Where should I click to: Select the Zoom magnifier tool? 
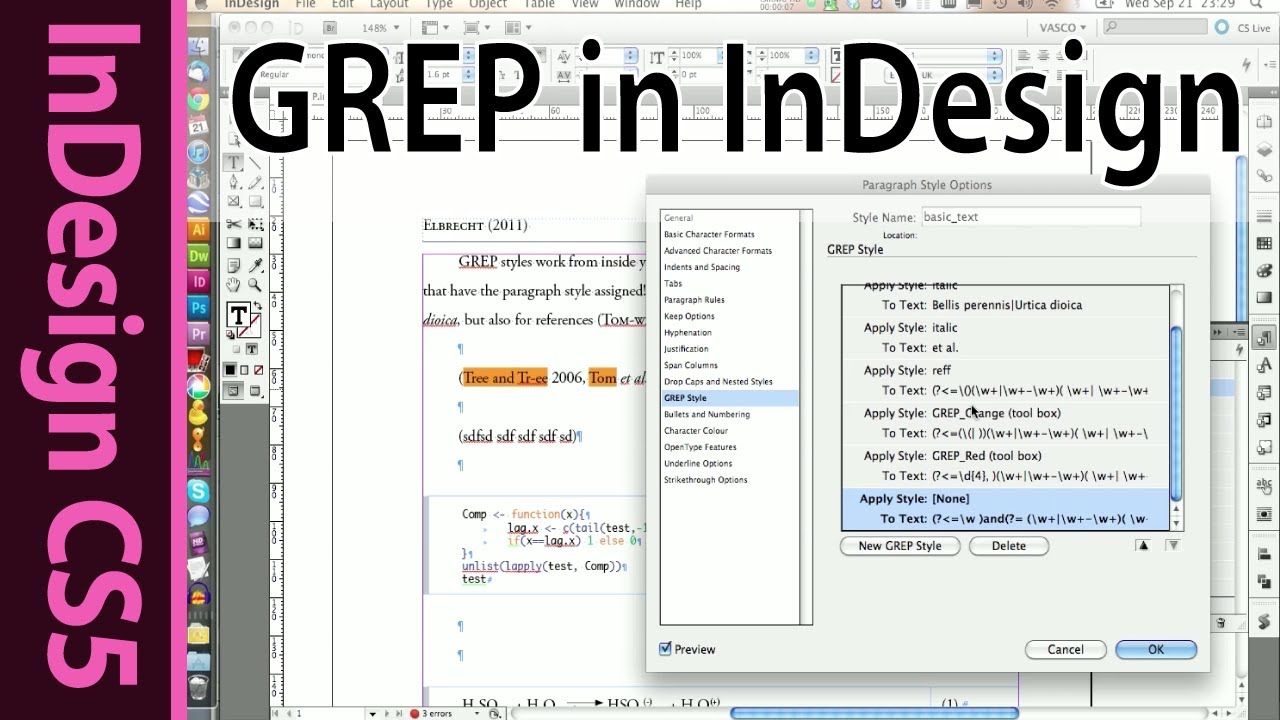point(254,285)
